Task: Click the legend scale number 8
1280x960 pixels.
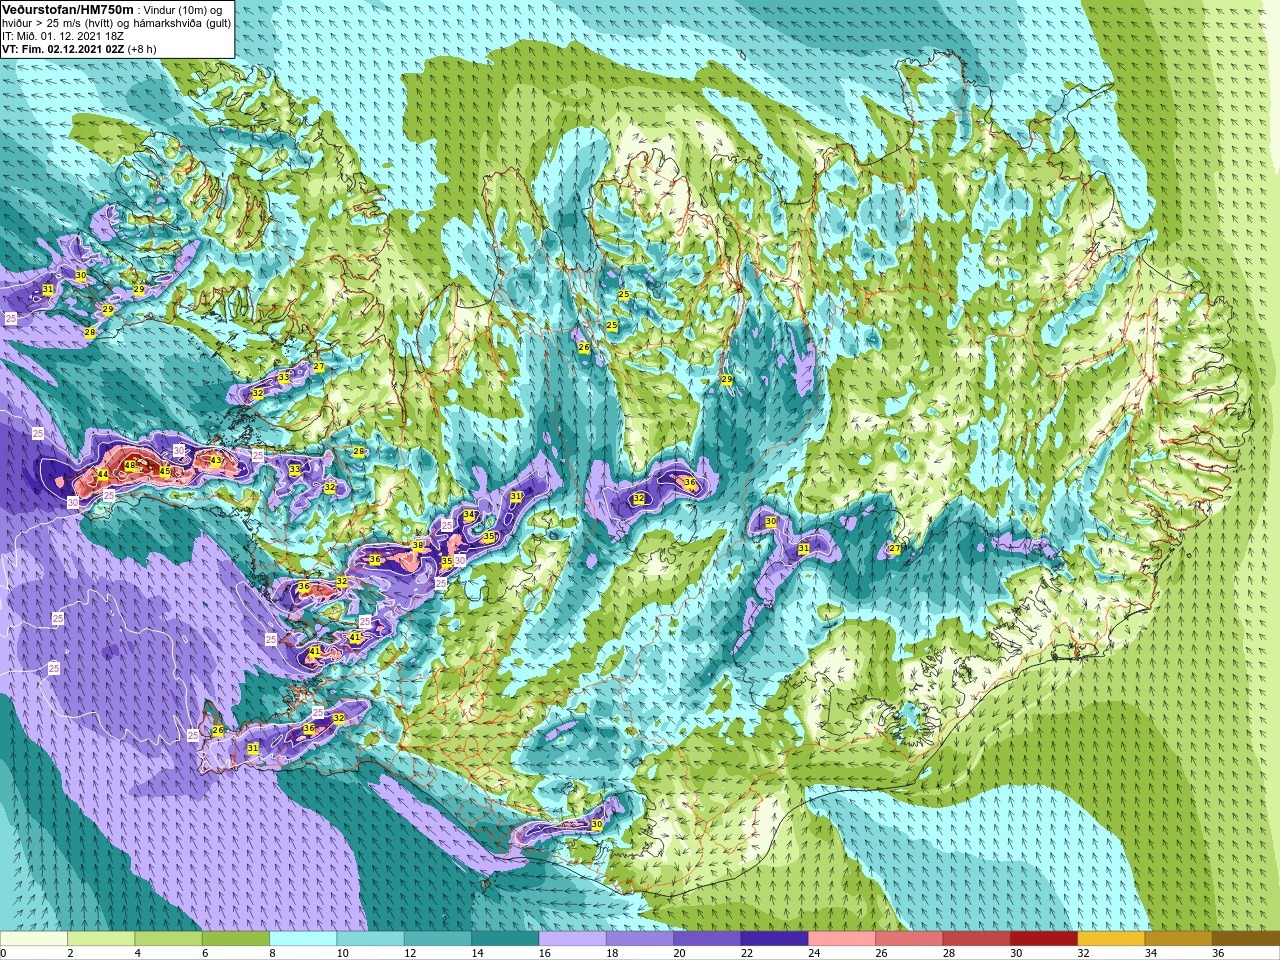Action: click(x=273, y=953)
